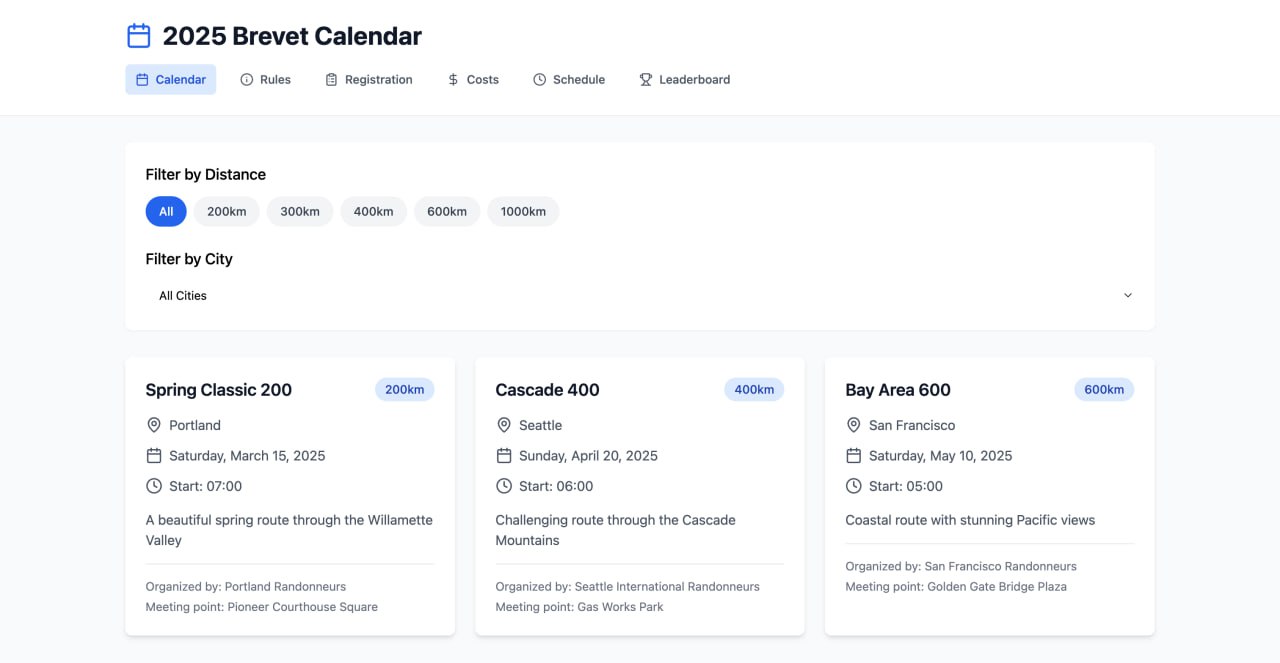Click the dollar sign icon for Costs
This screenshot has width=1280, height=663.
pyautogui.click(x=453, y=79)
